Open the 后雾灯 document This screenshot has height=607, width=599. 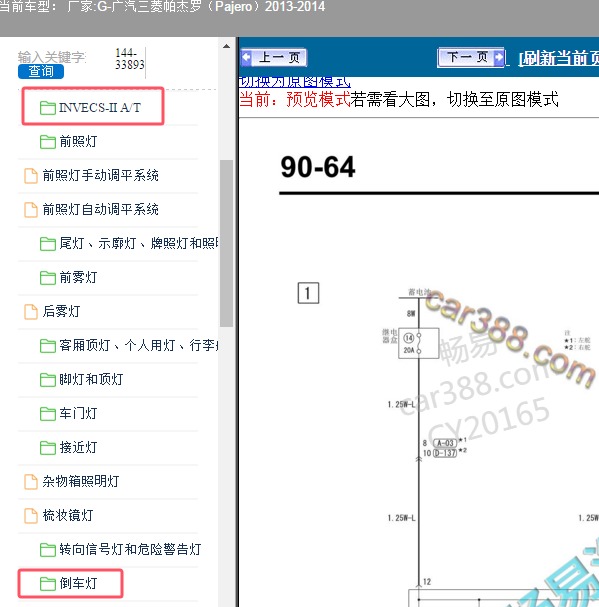pyautogui.click(x=61, y=312)
